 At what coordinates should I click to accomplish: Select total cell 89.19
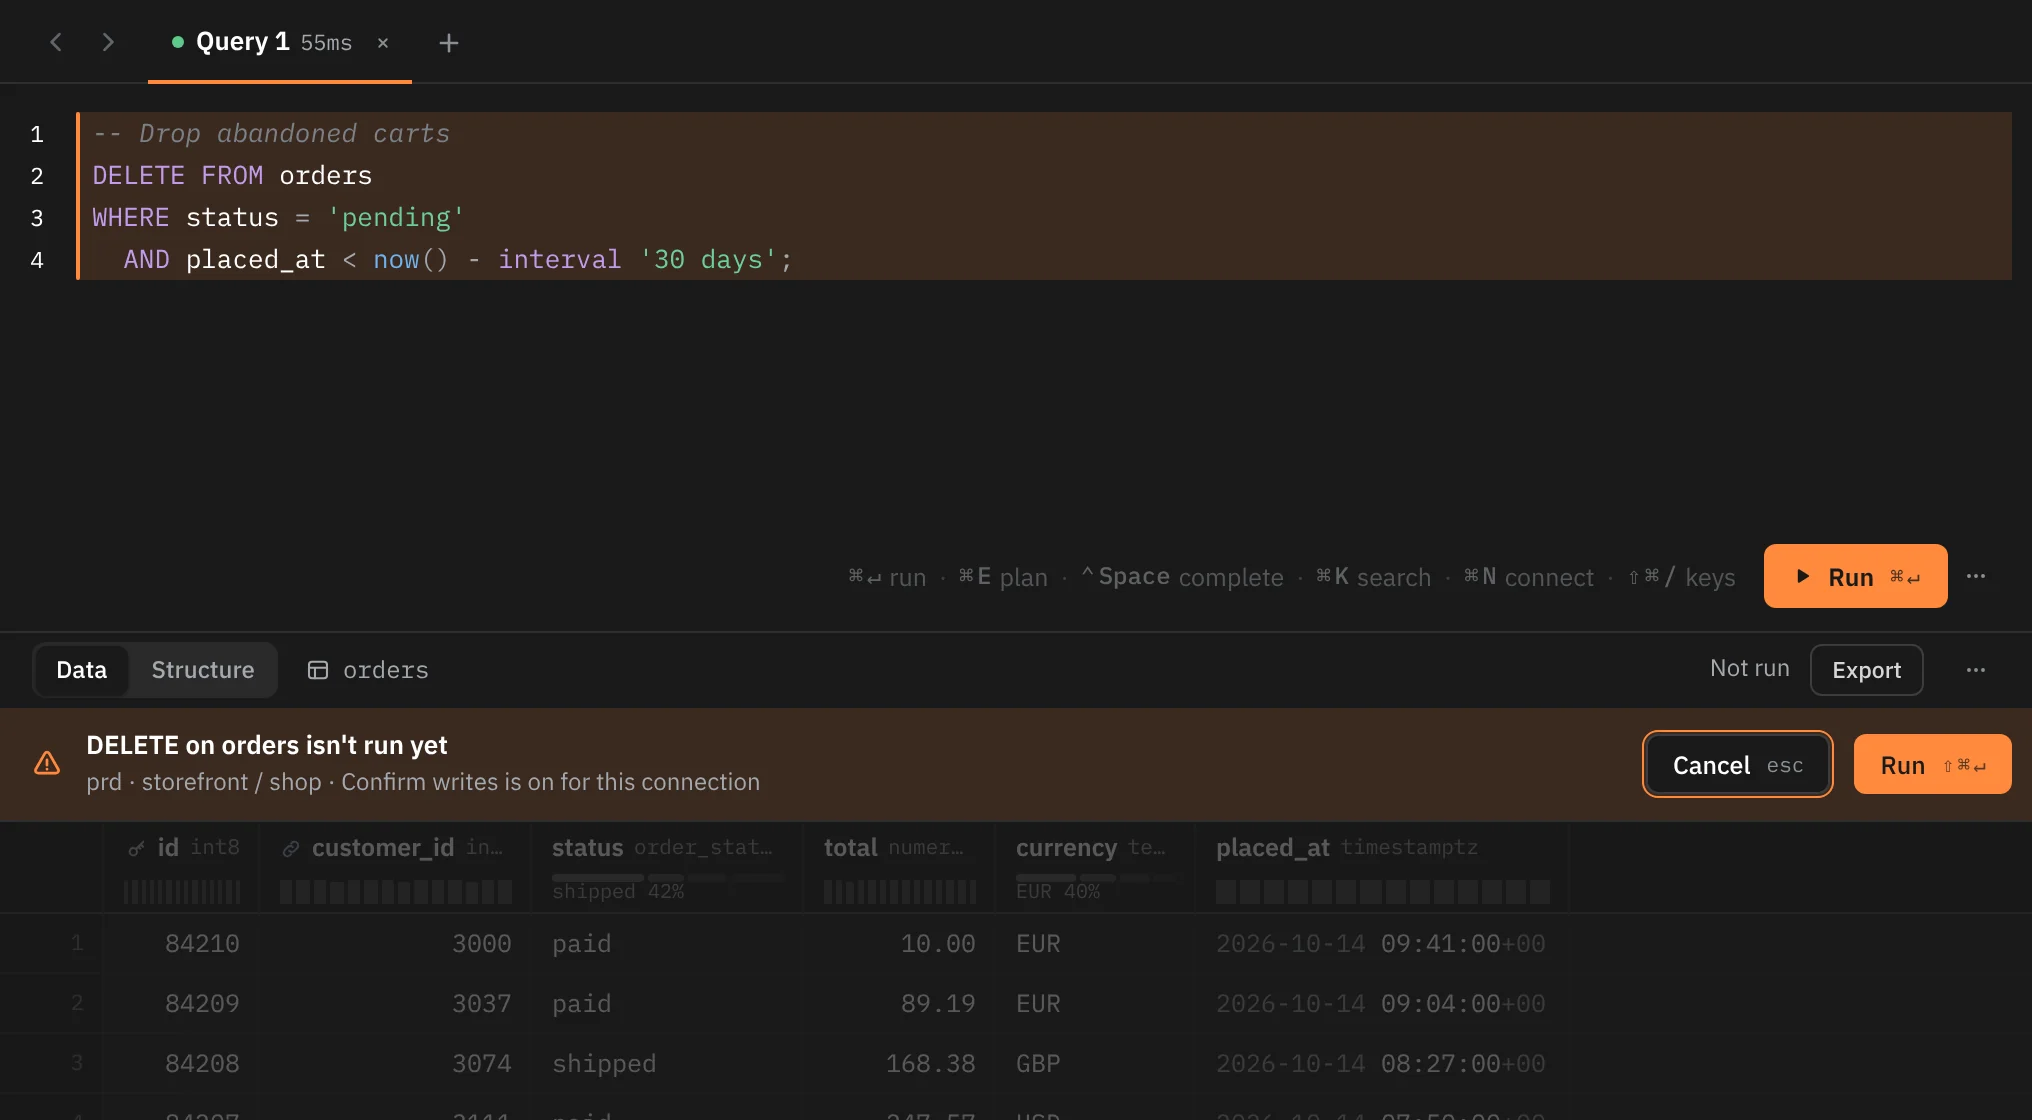tap(899, 1003)
